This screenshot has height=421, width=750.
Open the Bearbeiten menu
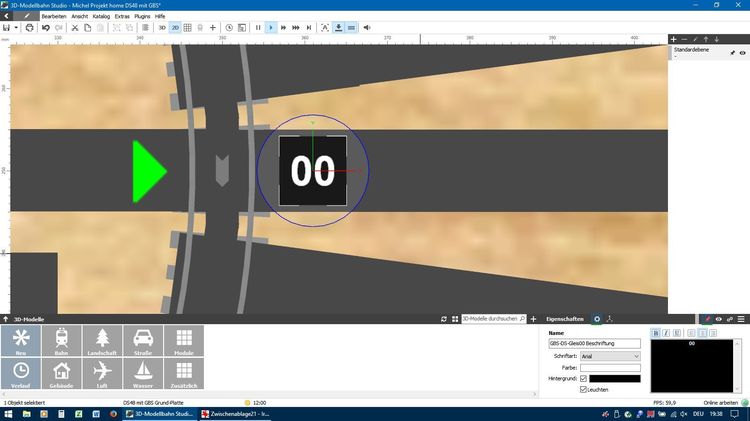click(x=54, y=16)
